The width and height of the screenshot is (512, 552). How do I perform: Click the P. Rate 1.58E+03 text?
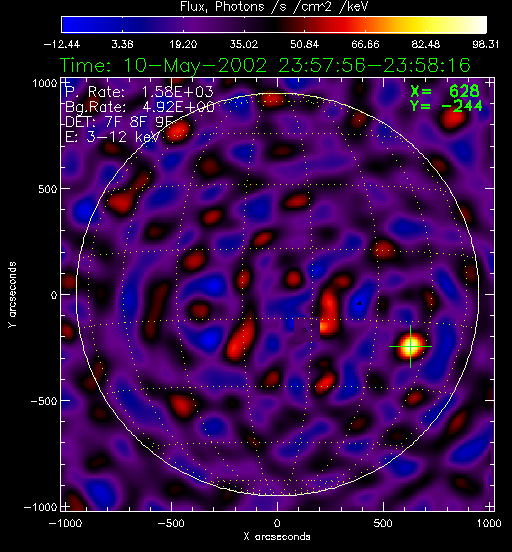(139, 92)
